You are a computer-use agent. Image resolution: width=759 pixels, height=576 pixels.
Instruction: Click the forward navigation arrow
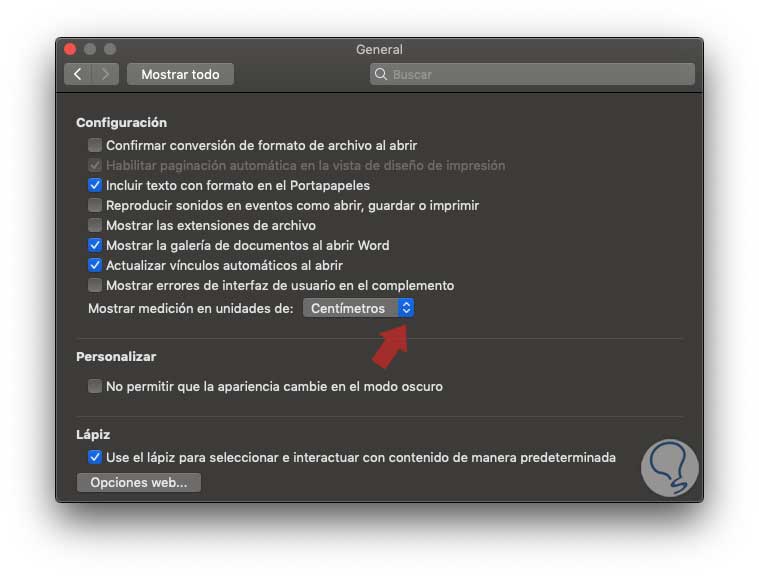(x=106, y=74)
